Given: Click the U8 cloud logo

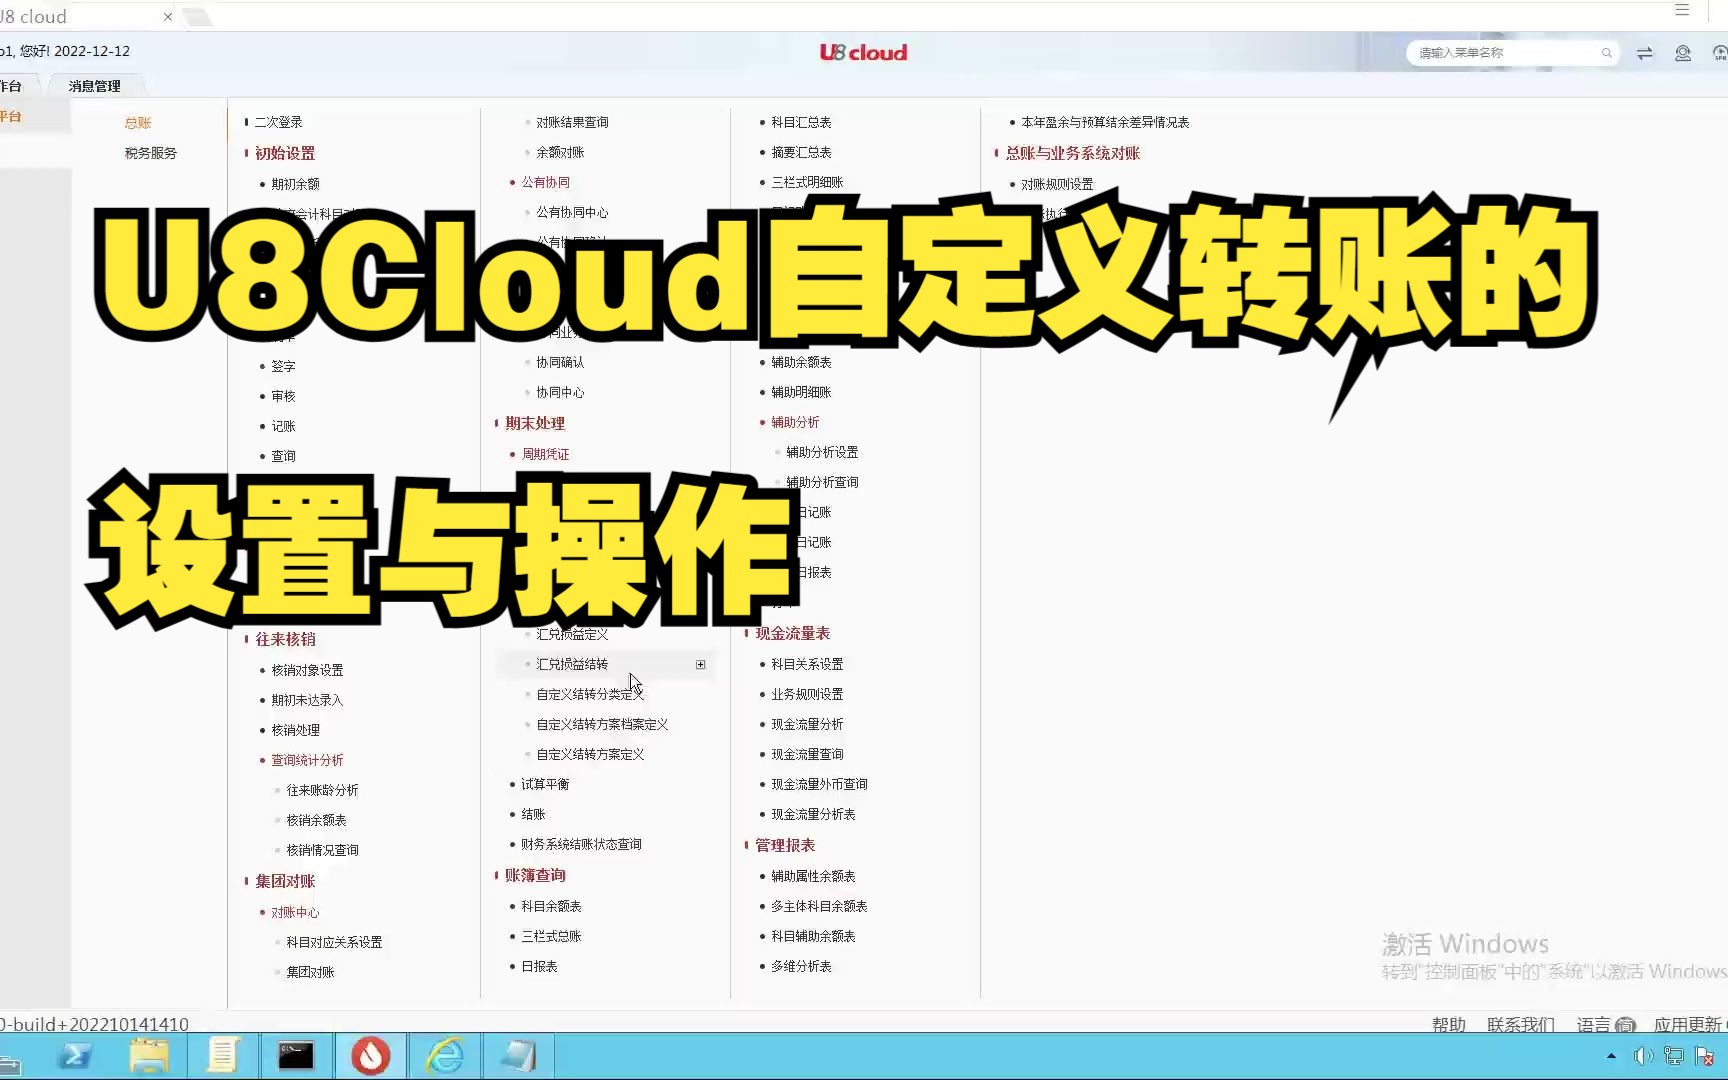Looking at the screenshot, I should pos(863,53).
